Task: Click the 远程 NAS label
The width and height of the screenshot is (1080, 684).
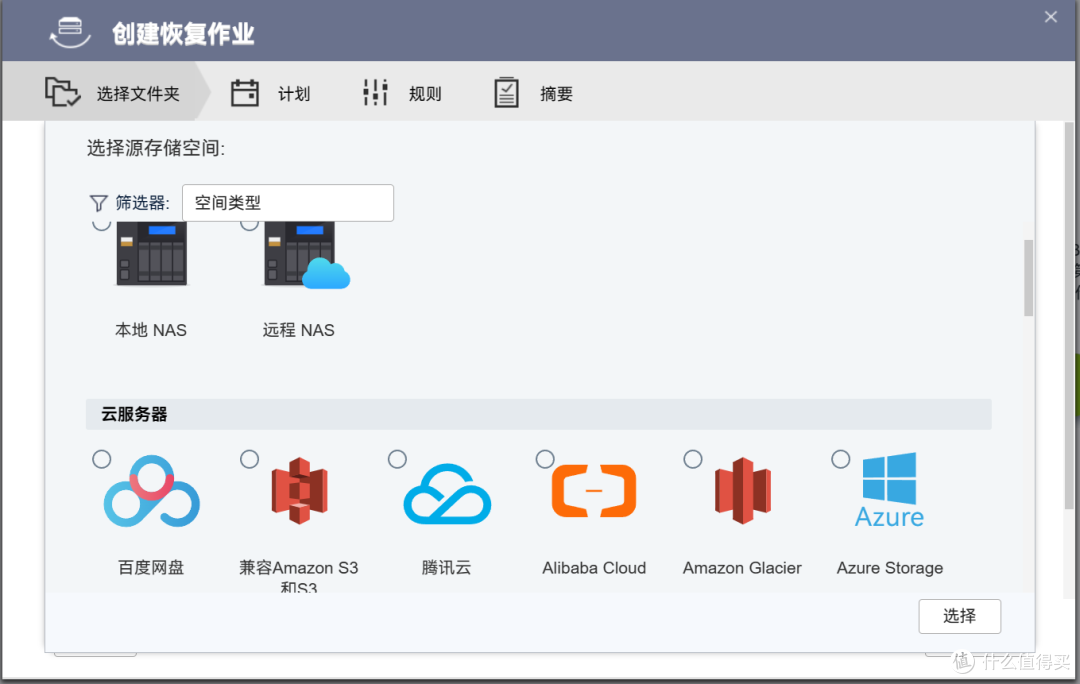Action: 298,330
